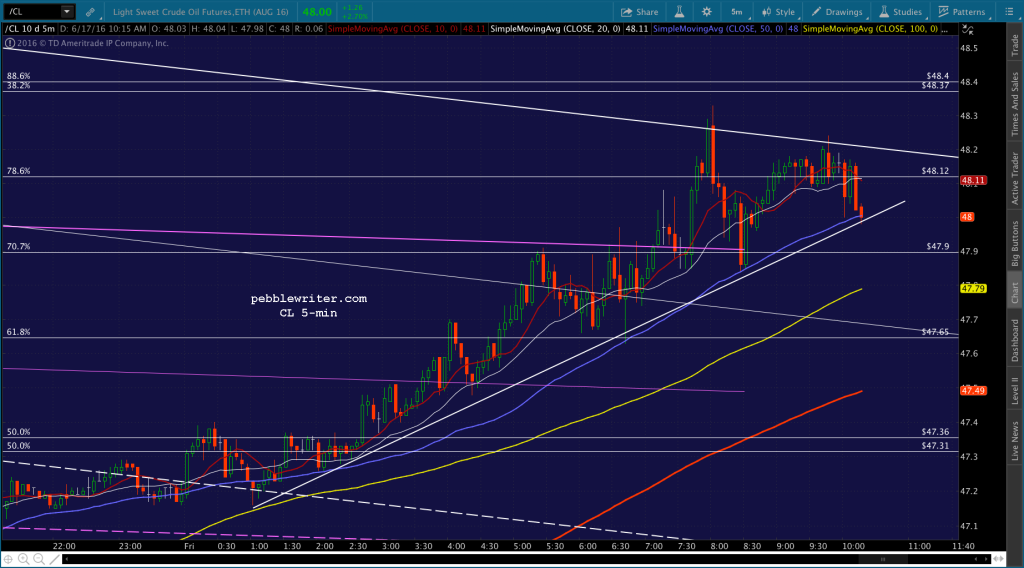Click the right scroll arrow at scrollbar end
The height and width of the screenshot is (568, 1024).
pos(986,559)
